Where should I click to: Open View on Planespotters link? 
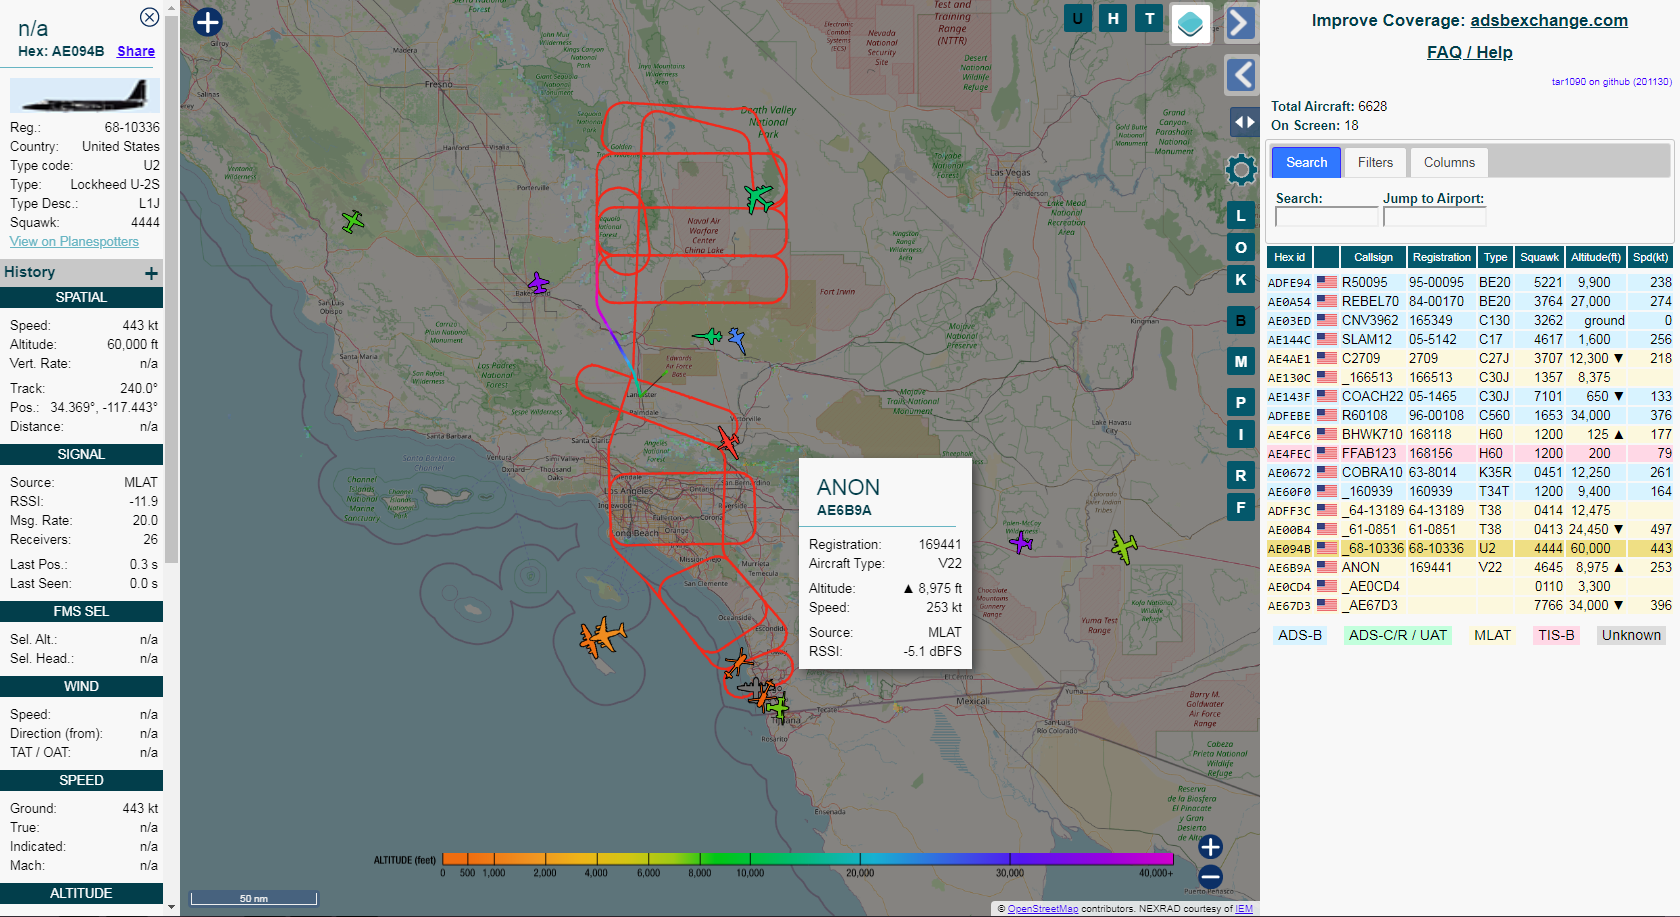click(x=74, y=241)
